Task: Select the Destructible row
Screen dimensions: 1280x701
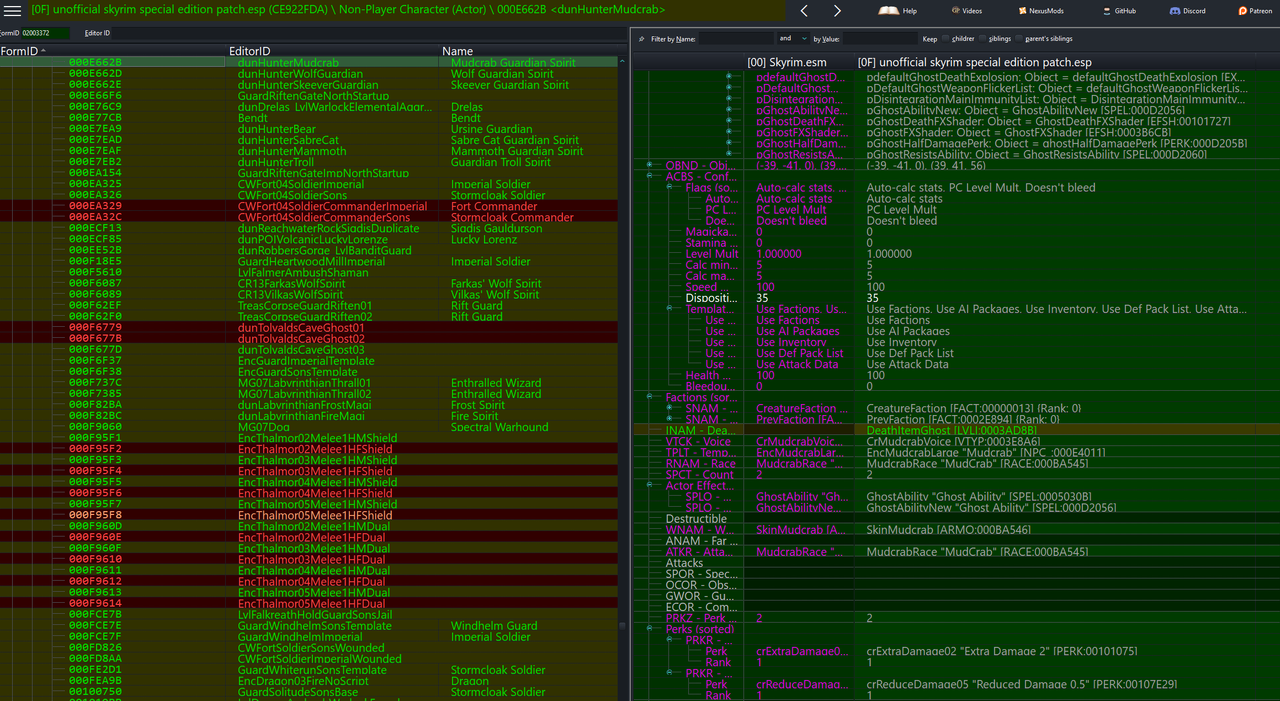Action: 957,519
